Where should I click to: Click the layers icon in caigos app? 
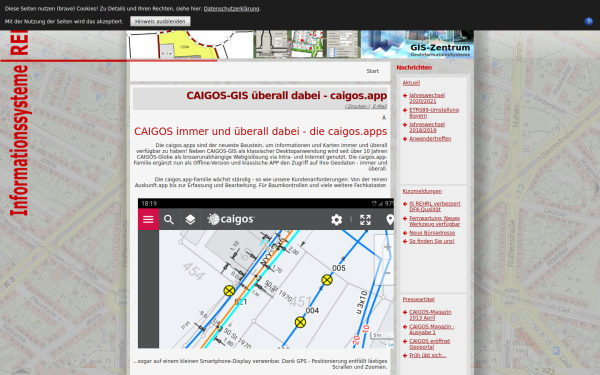click(190, 220)
